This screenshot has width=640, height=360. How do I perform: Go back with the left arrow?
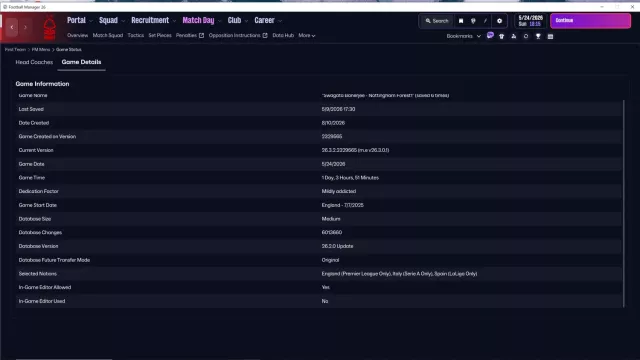[x=12, y=27]
